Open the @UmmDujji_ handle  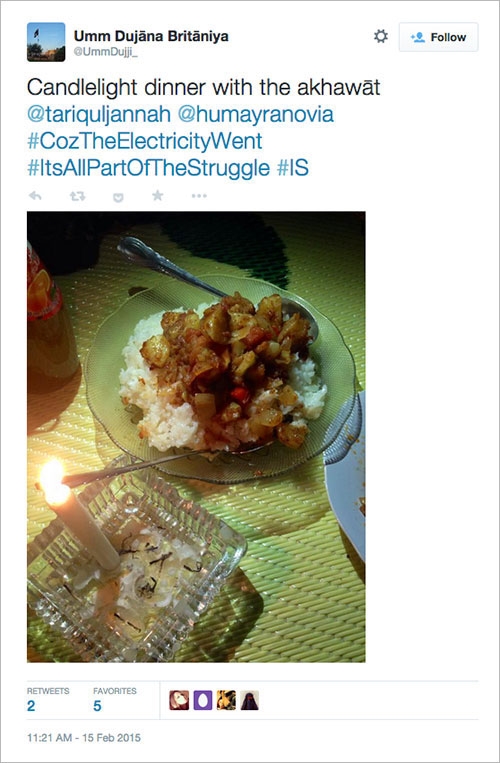[x=106, y=53]
